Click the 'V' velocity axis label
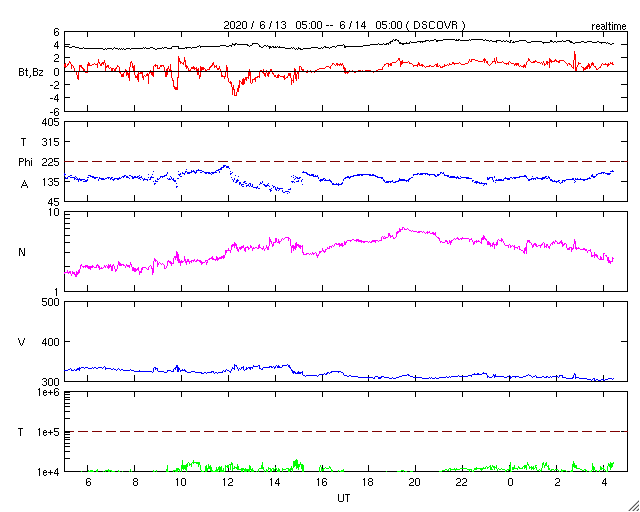 (x=22, y=342)
